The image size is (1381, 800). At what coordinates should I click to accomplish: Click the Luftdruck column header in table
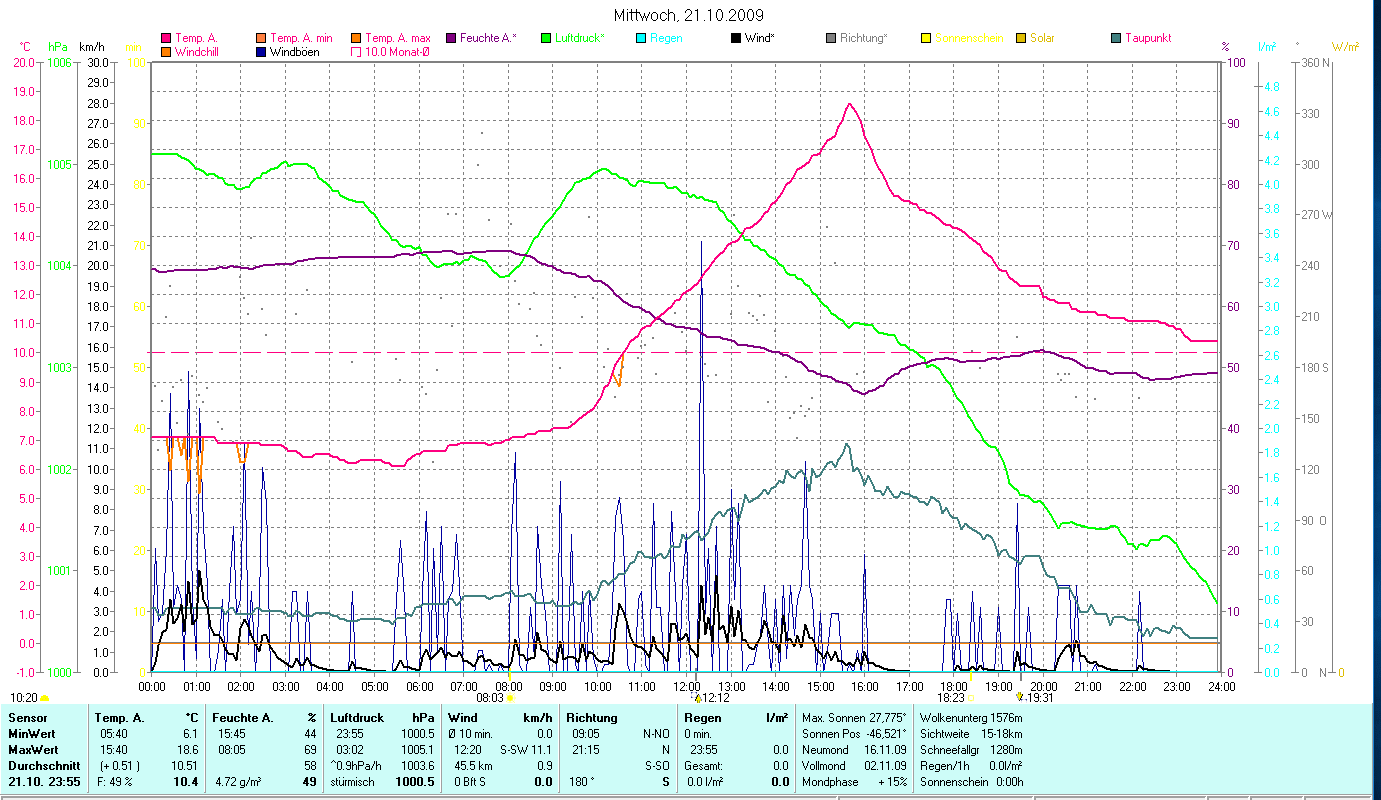(357, 718)
